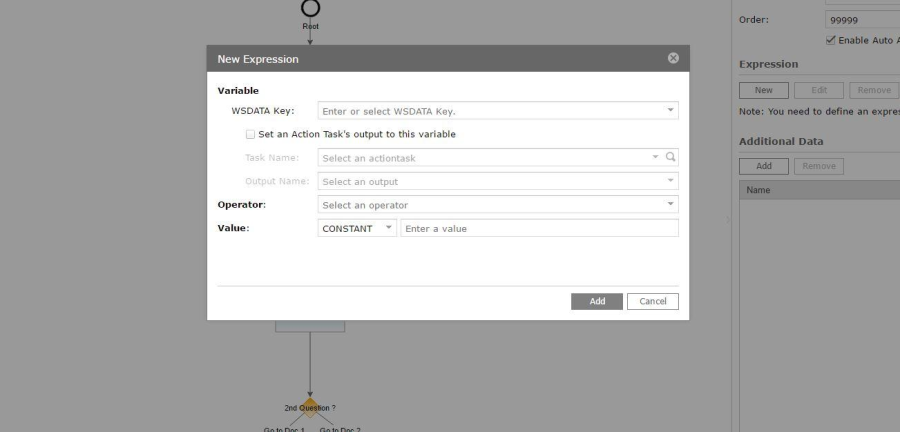Click the Add button in the dialog

click(x=597, y=301)
